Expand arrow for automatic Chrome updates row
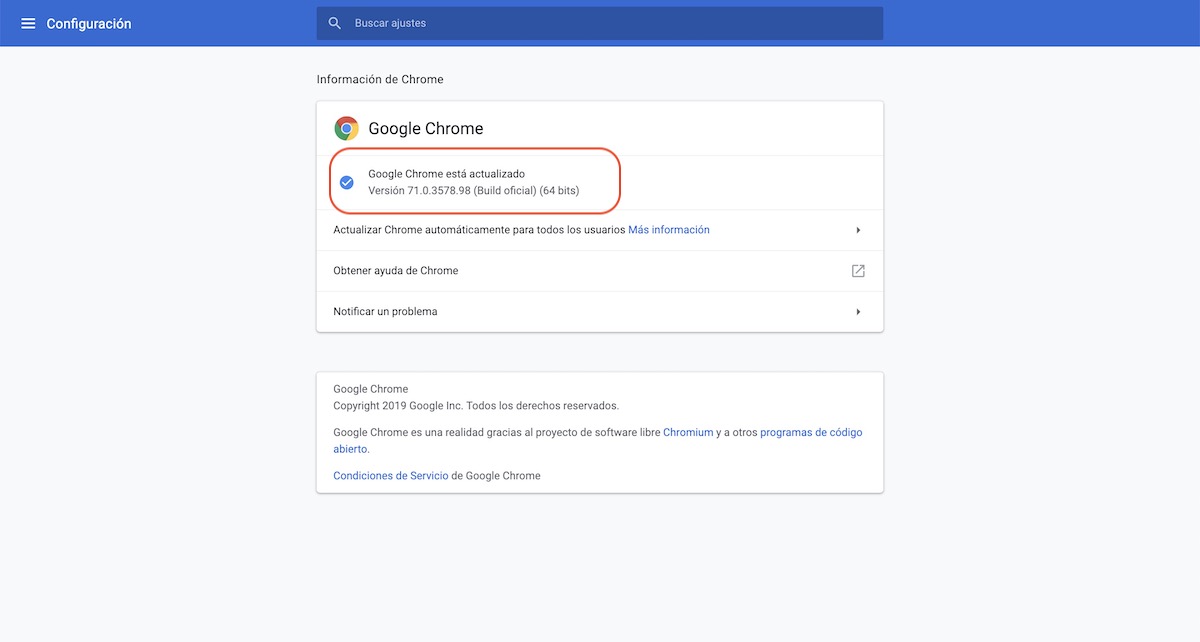The image size is (1200, 642). (858, 230)
